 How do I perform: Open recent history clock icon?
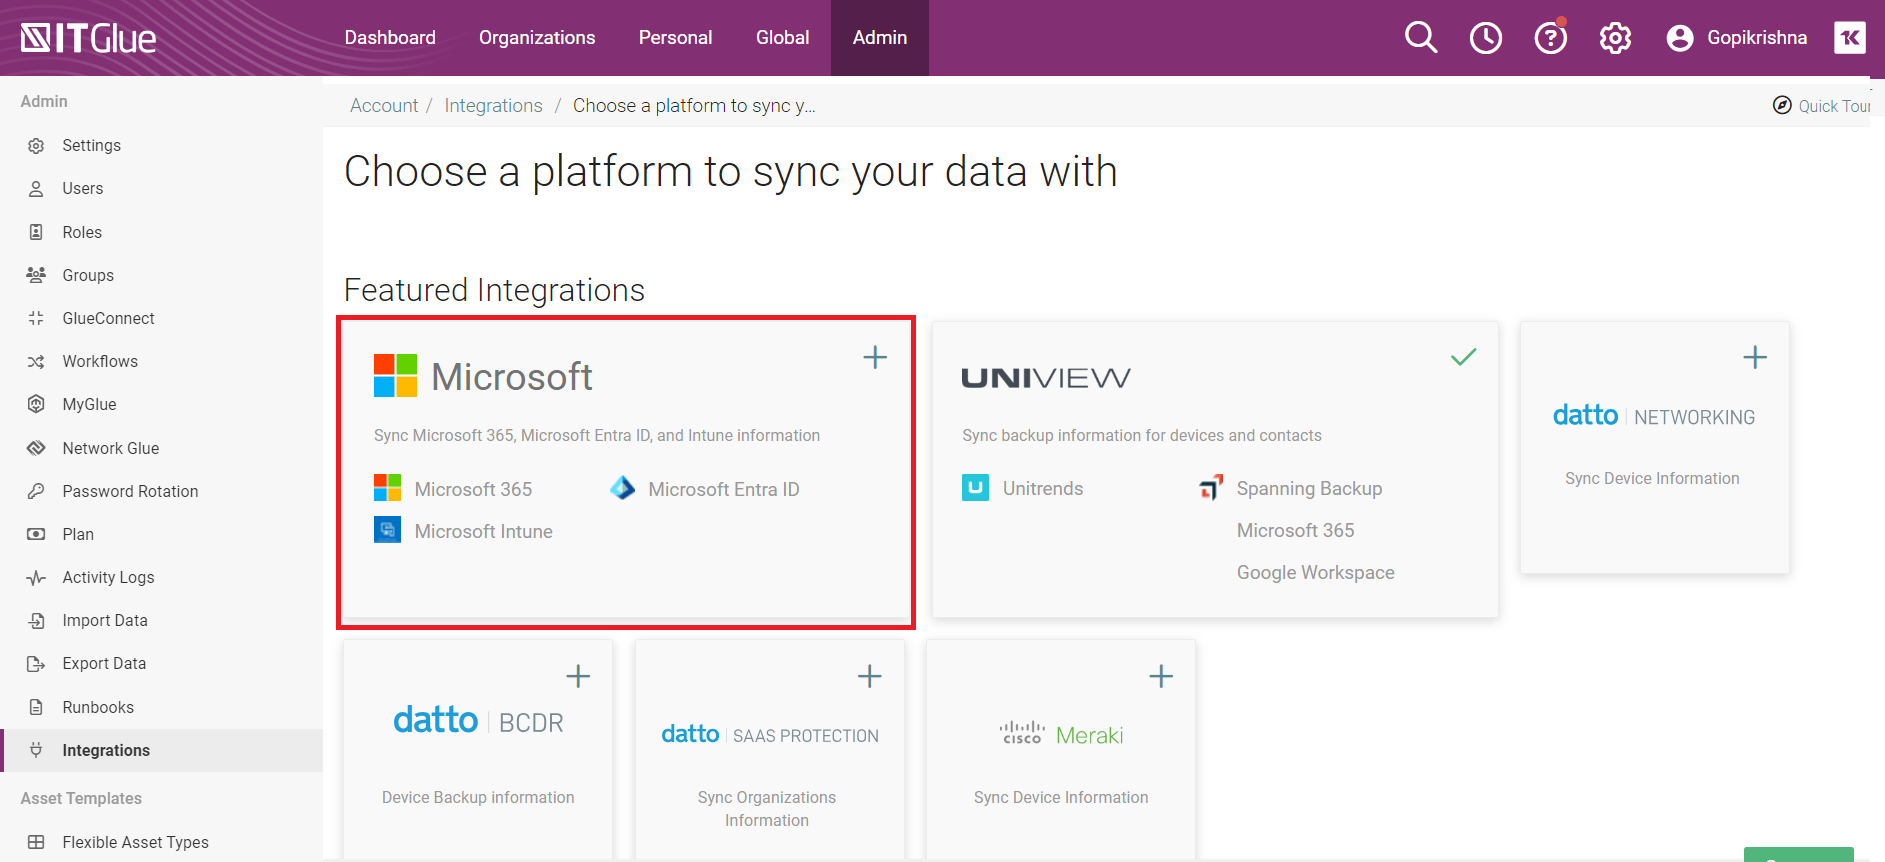(x=1485, y=38)
